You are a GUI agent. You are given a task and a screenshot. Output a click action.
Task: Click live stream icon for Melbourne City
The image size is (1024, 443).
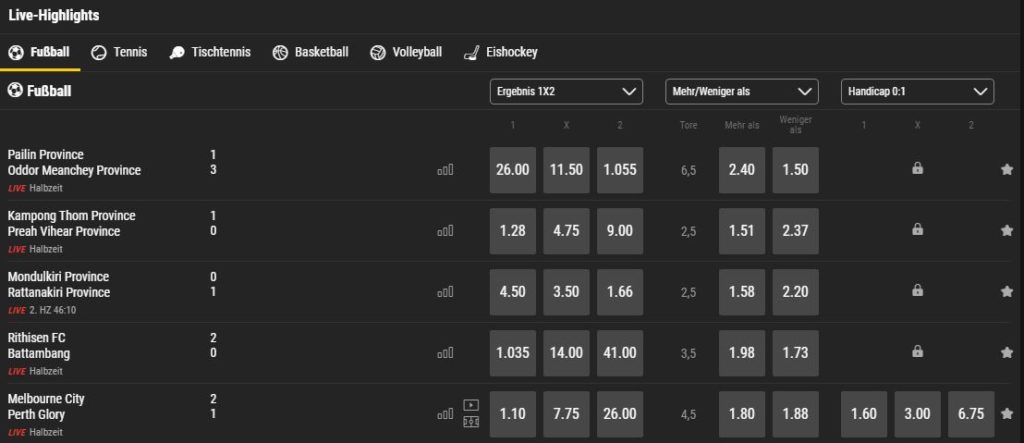pyautogui.click(x=471, y=405)
